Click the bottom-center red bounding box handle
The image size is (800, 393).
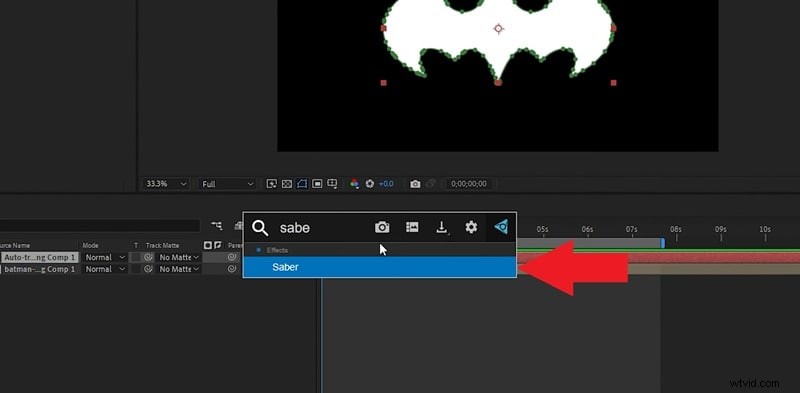point(498,83)
